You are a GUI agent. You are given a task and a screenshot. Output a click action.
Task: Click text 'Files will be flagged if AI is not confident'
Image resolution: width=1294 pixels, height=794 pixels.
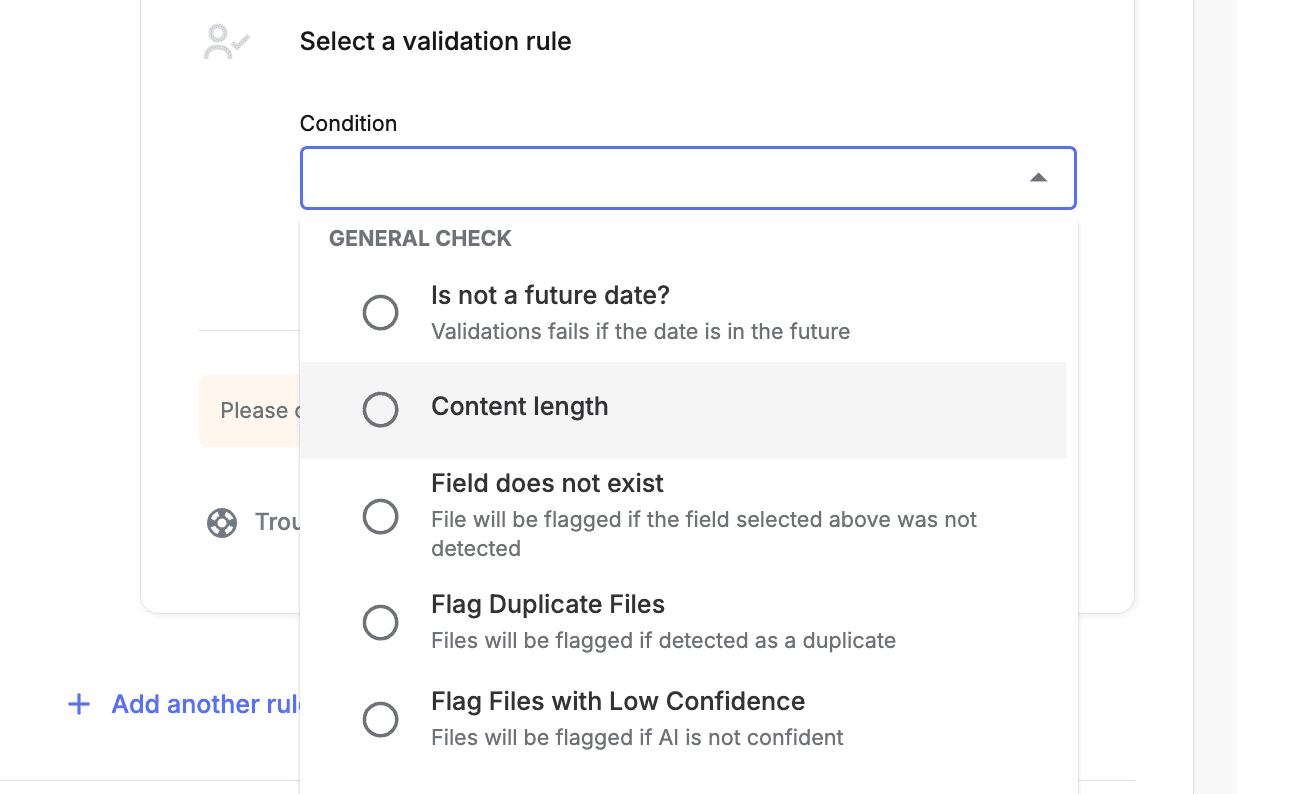point(638,737)
